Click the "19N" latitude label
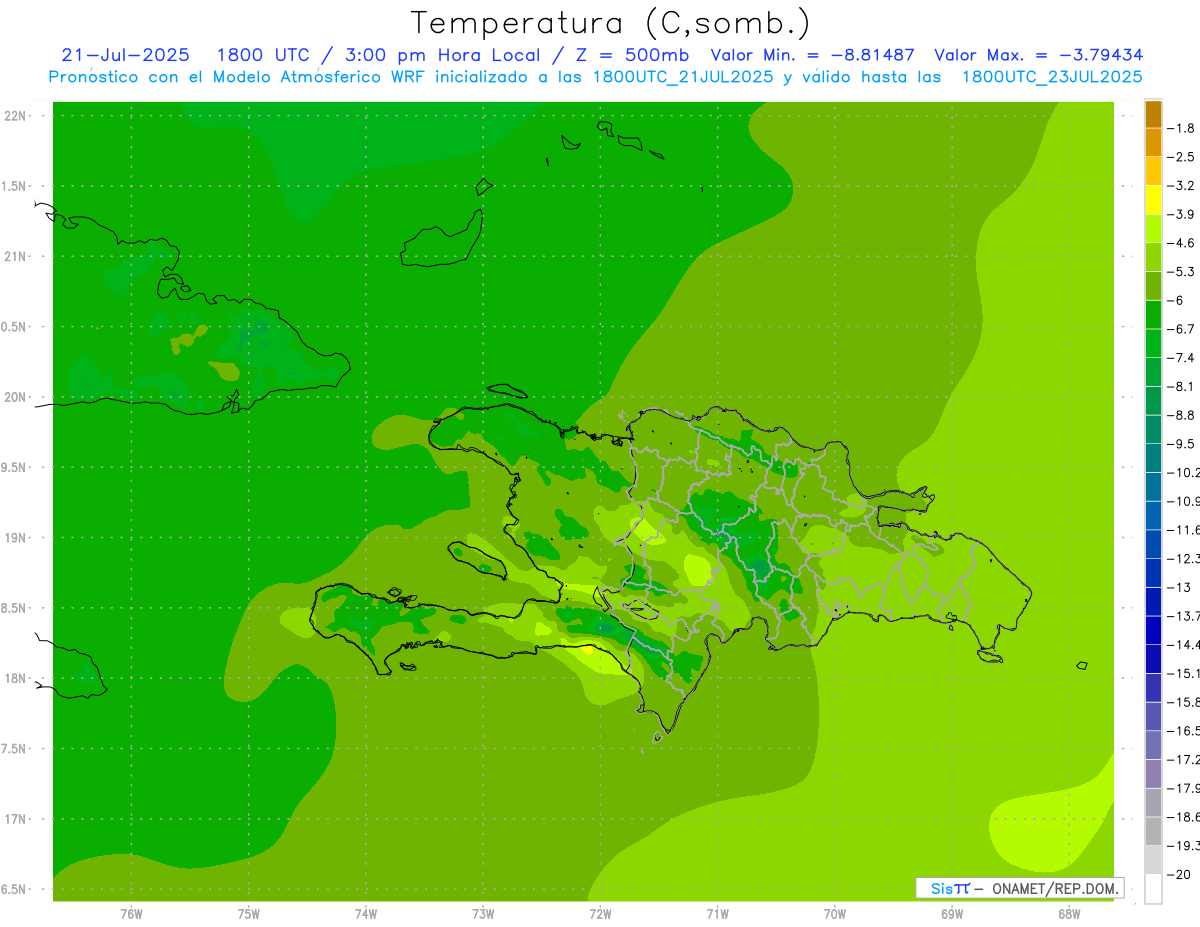1200x927 pixels. (x=15, y=538)
